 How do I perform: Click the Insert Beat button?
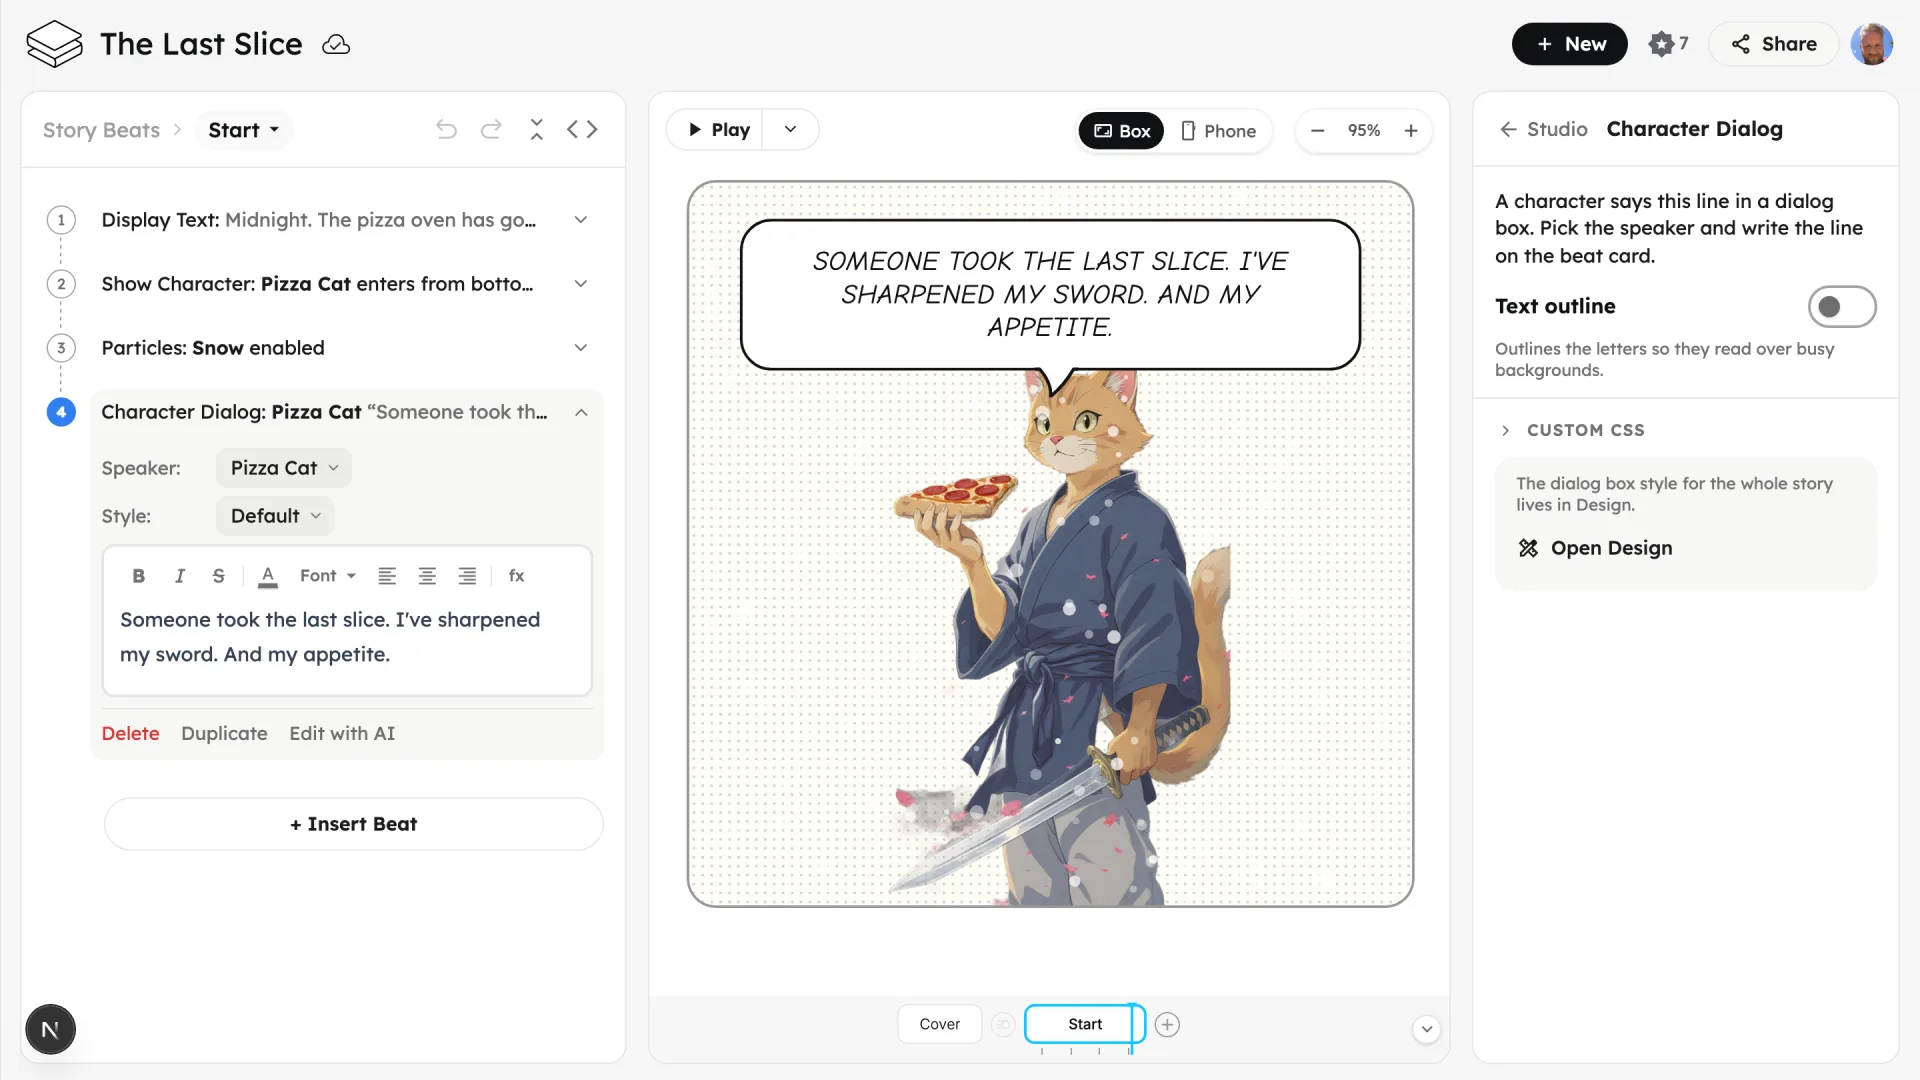[354, 824]
